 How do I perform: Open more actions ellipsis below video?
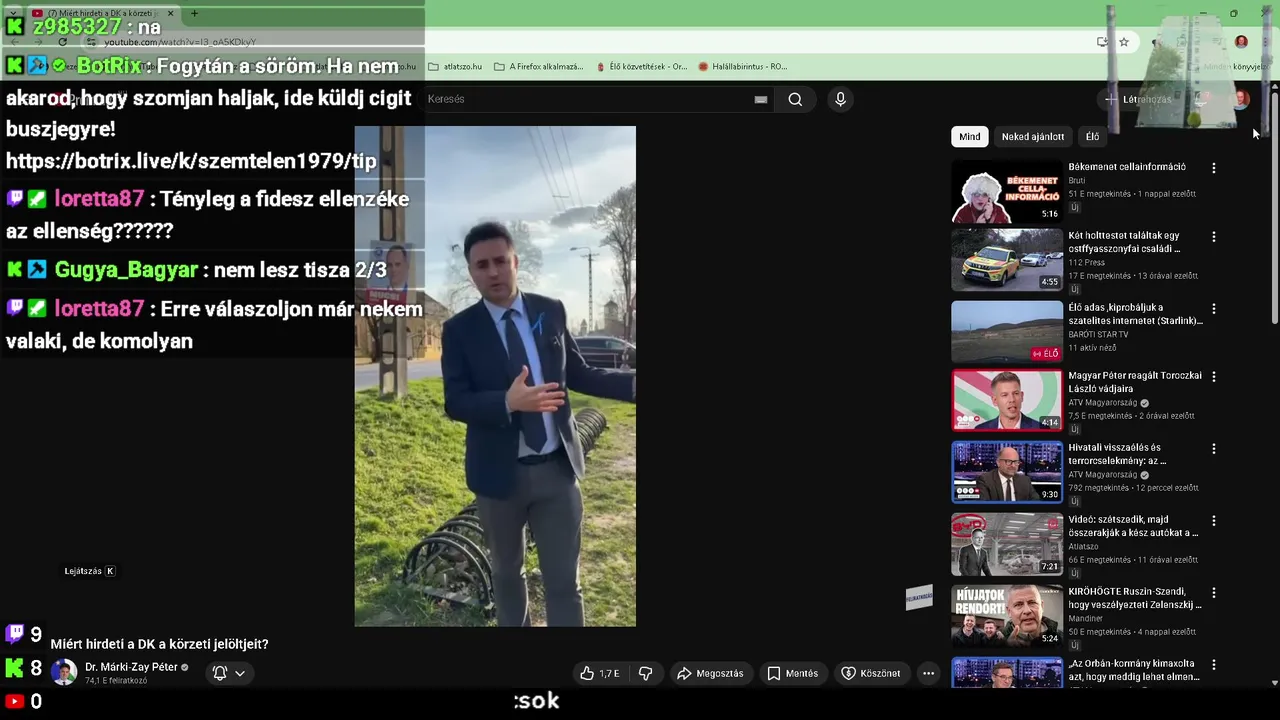pyautogui.click(x=928, y=673)
